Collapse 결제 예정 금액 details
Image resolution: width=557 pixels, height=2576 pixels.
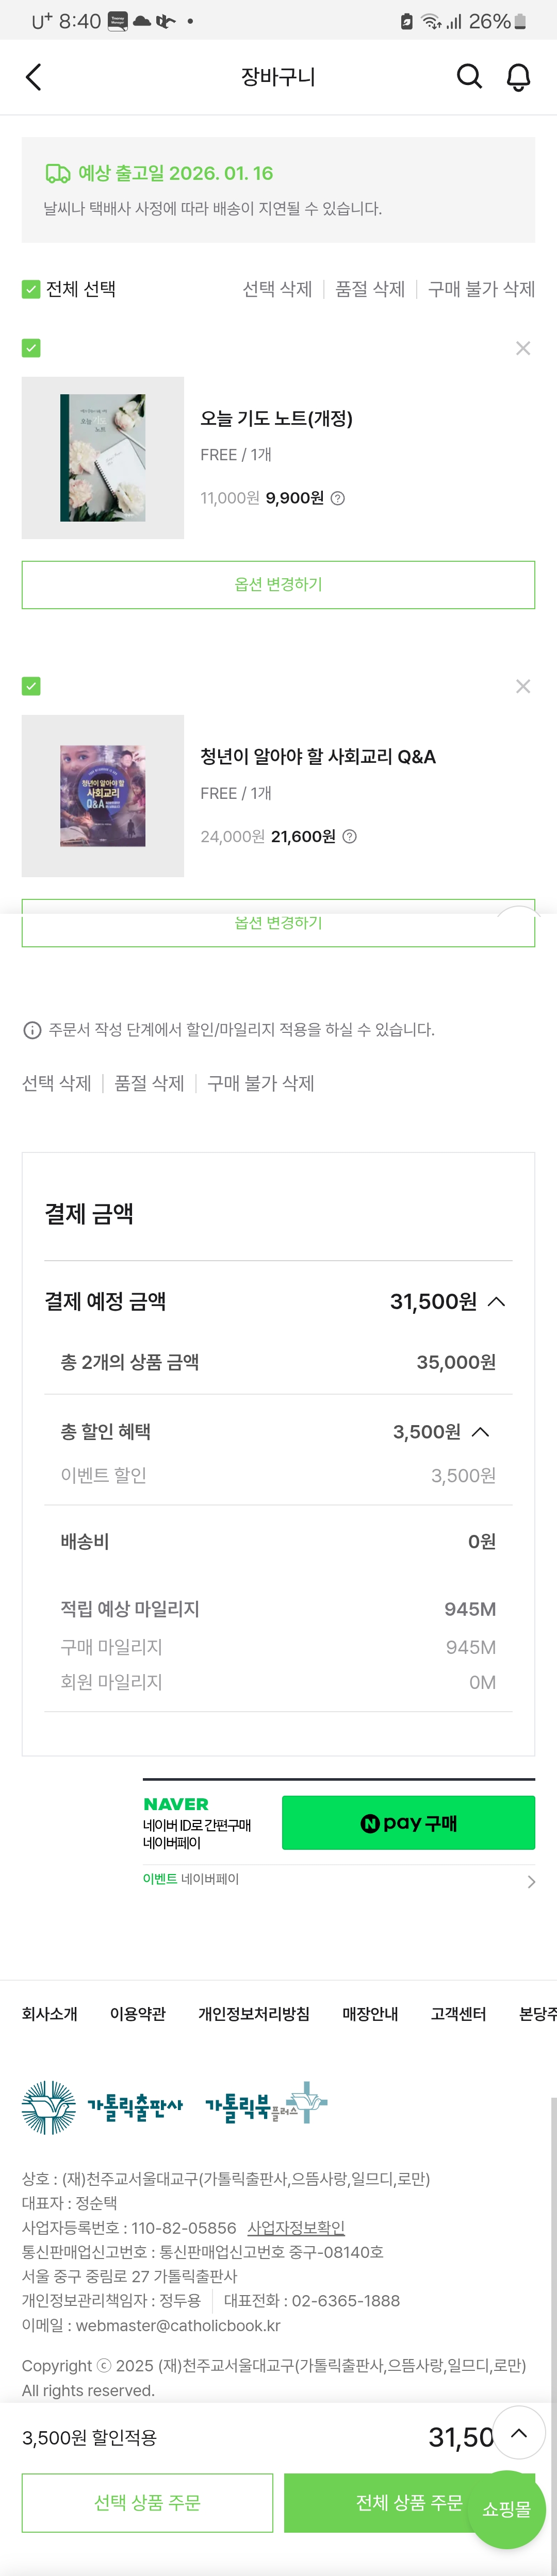pyautogui.click(x=496, y=1301)
